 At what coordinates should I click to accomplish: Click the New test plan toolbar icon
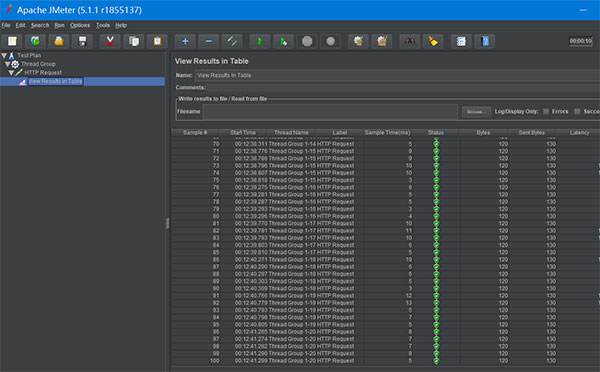12,41
